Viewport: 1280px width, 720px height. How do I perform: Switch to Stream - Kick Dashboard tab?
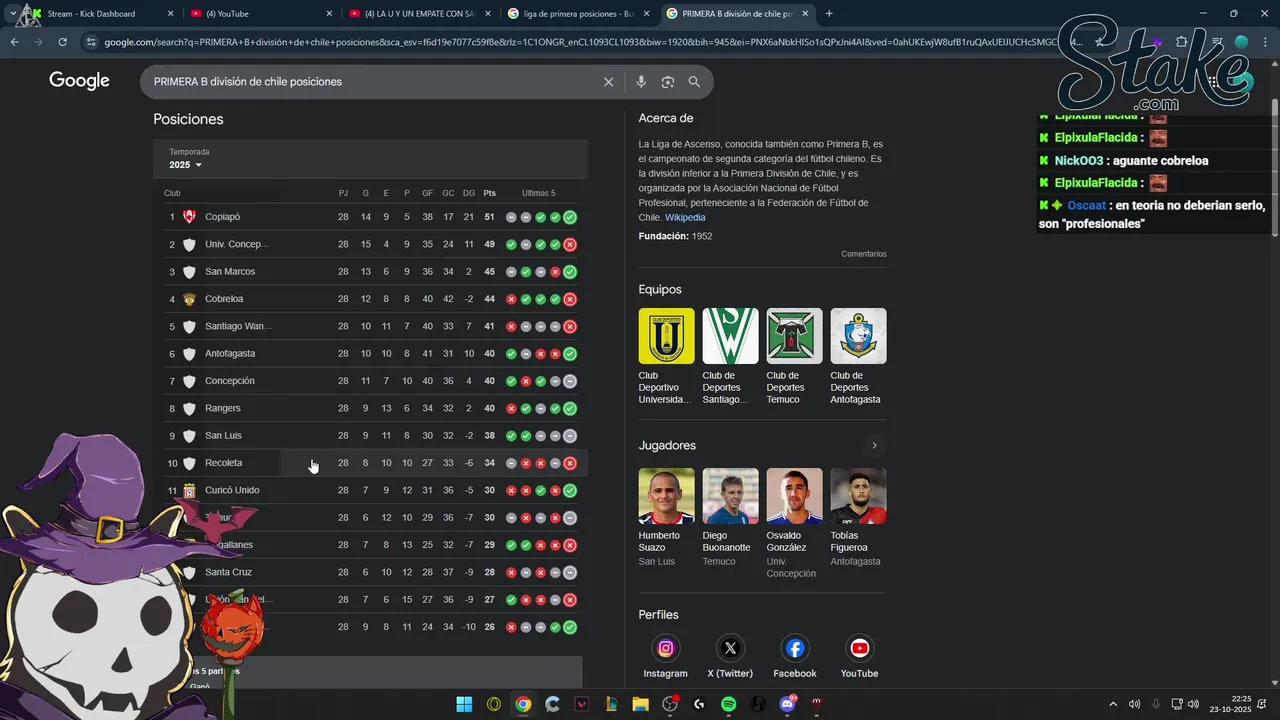[100, 14]
